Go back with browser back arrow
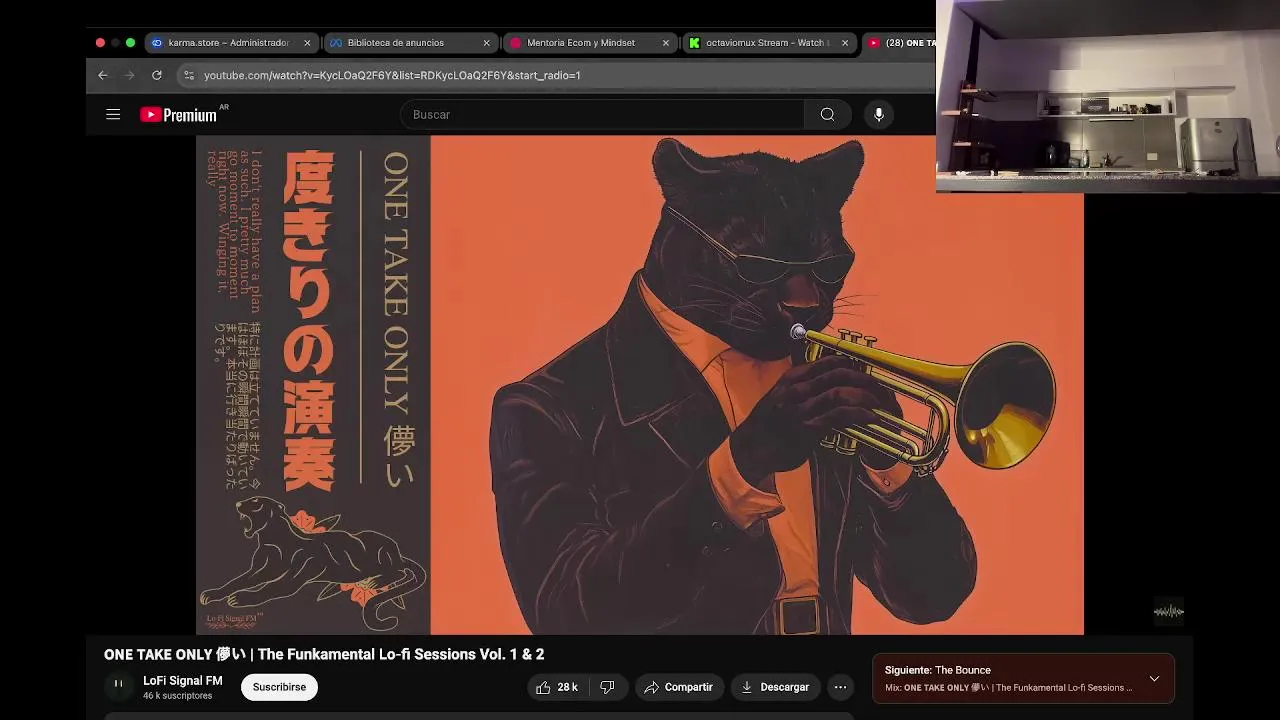The image size is (1280, 720). (103, 75)
